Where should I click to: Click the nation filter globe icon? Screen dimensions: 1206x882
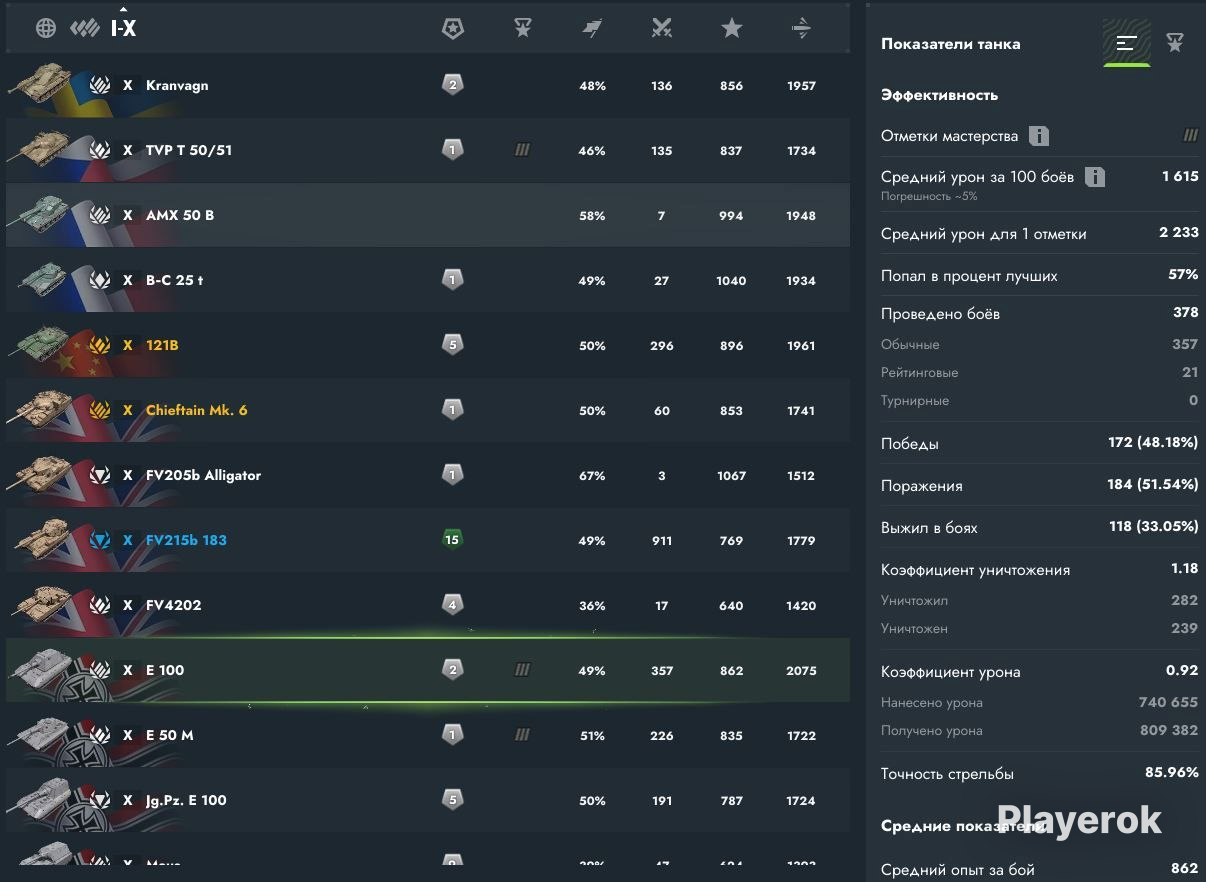[x=46, y=28]
